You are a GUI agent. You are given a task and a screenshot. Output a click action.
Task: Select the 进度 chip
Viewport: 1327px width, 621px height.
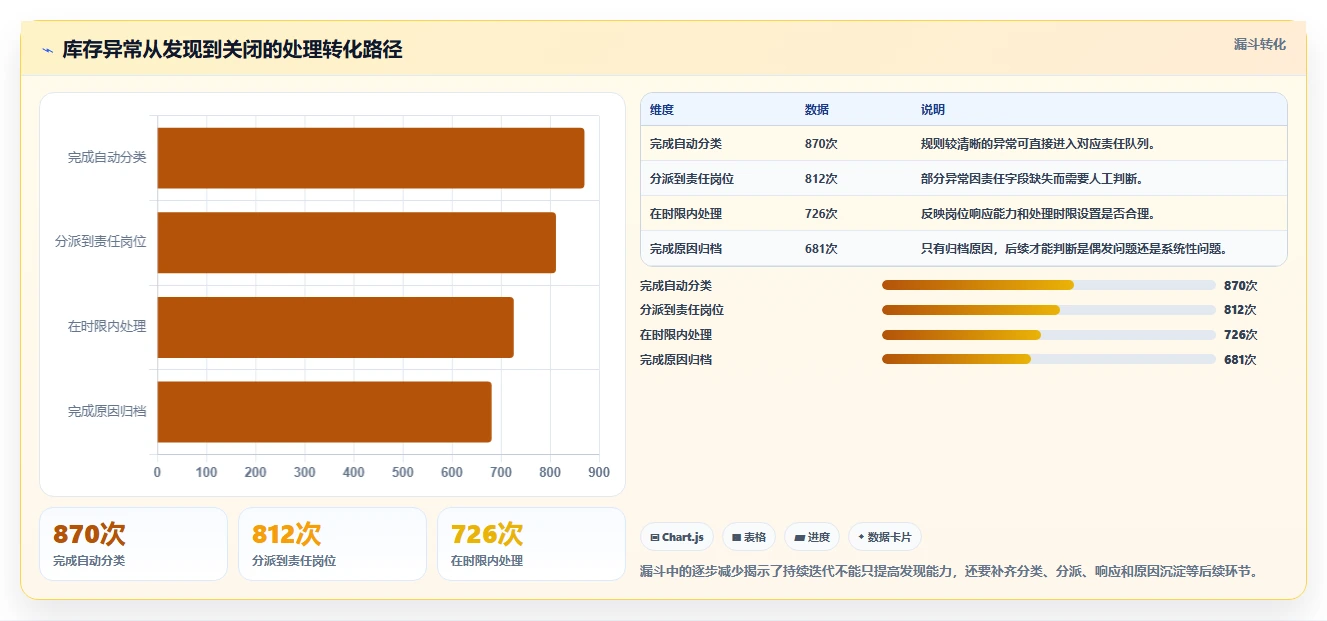point(812,537)
